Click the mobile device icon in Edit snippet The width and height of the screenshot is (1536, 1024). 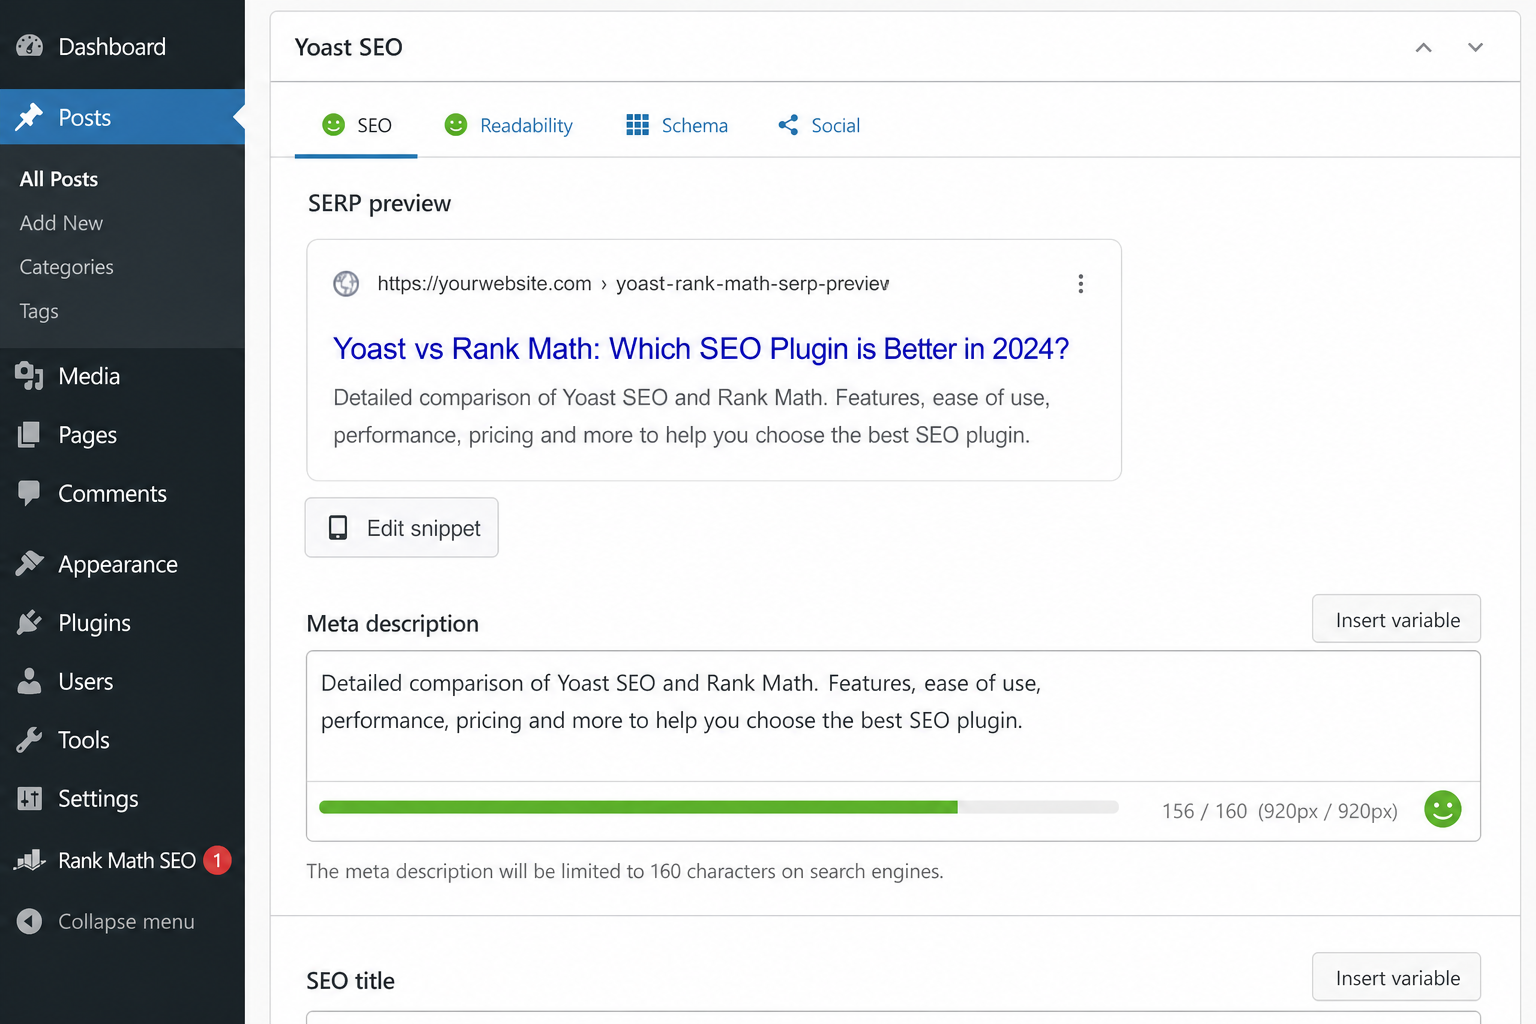tap(339, 528)
